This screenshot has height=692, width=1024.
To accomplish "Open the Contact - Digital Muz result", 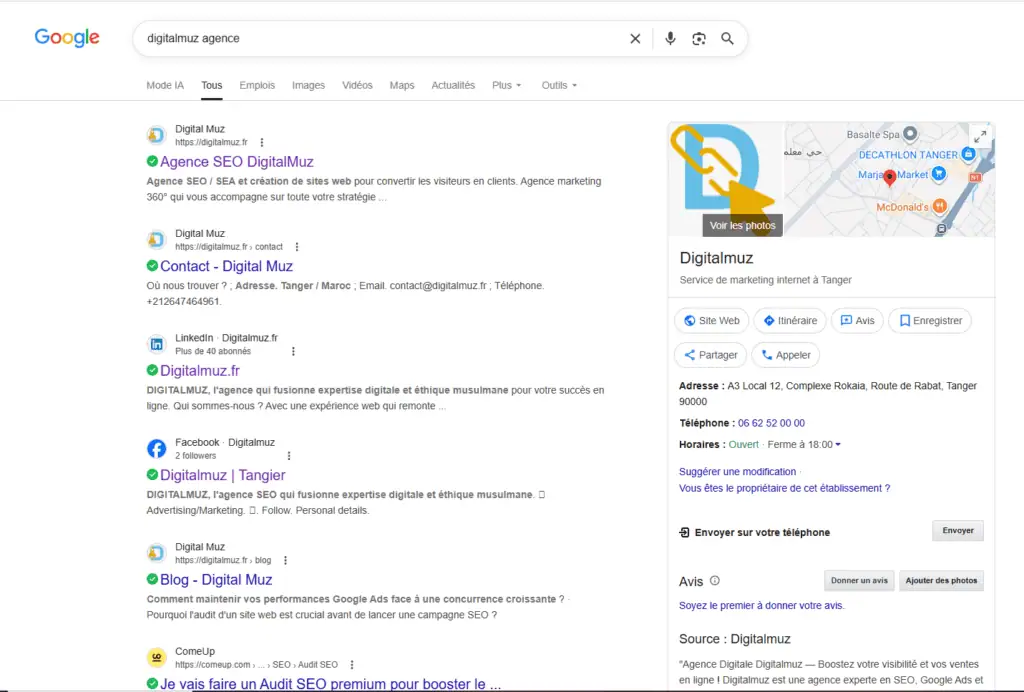I will click(226, 266).
